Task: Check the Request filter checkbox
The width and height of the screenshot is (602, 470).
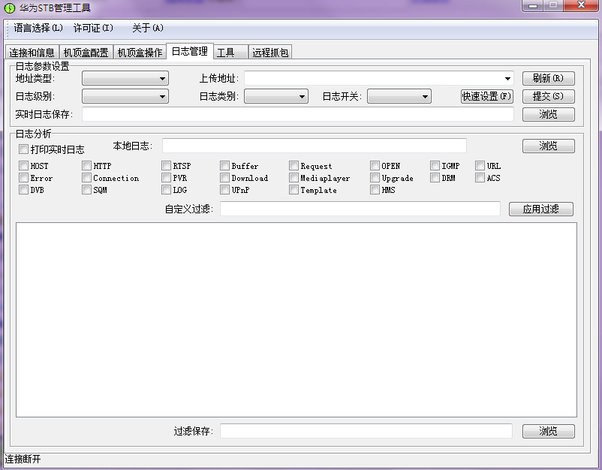Action: (294, 165)
